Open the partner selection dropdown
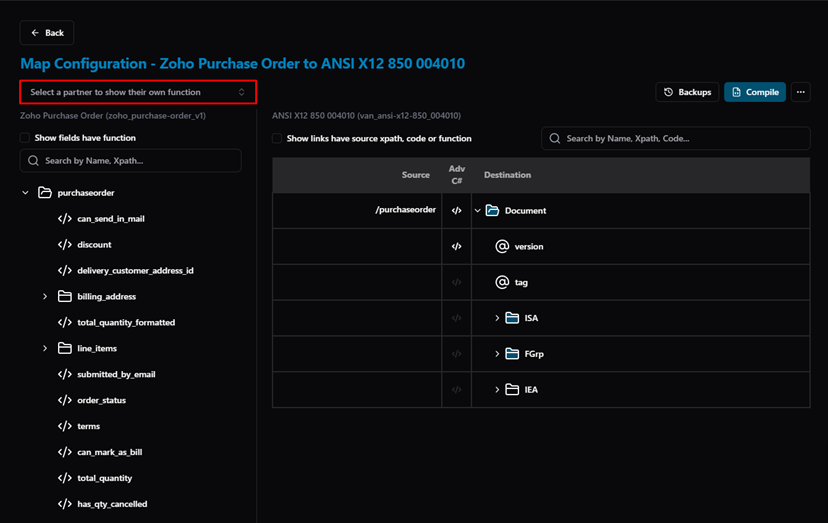828x523 pixels. 138,92
